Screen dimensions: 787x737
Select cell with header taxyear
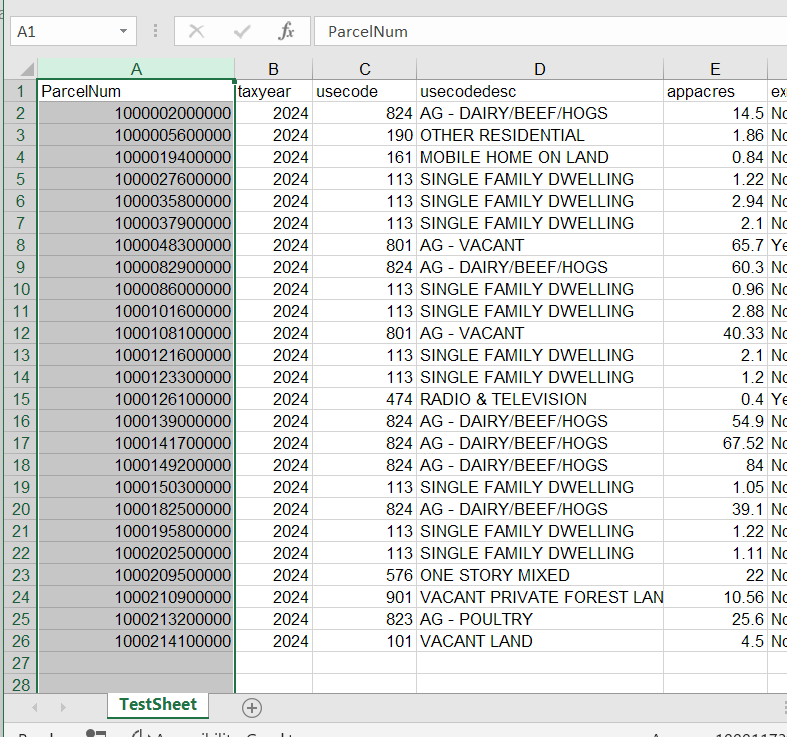[x=274, y=91]
